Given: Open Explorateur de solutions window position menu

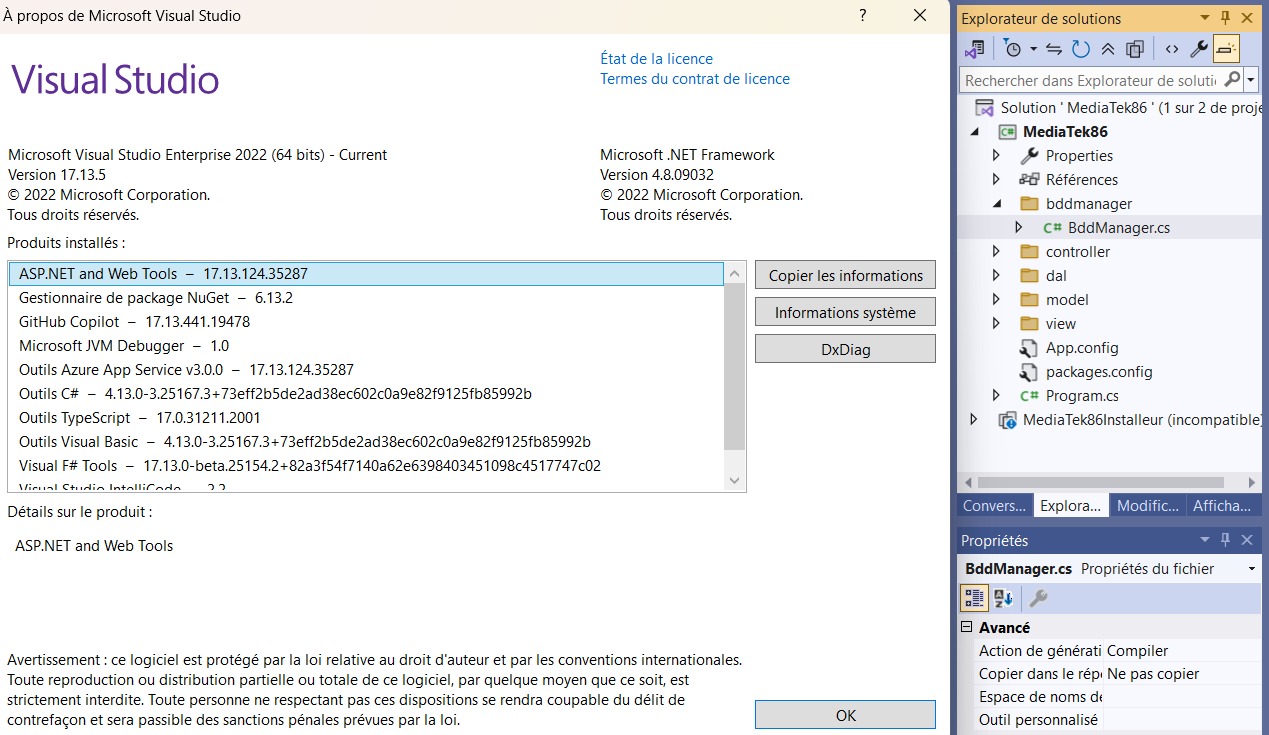Looking at the screenshot, I should pos(1203,18).
